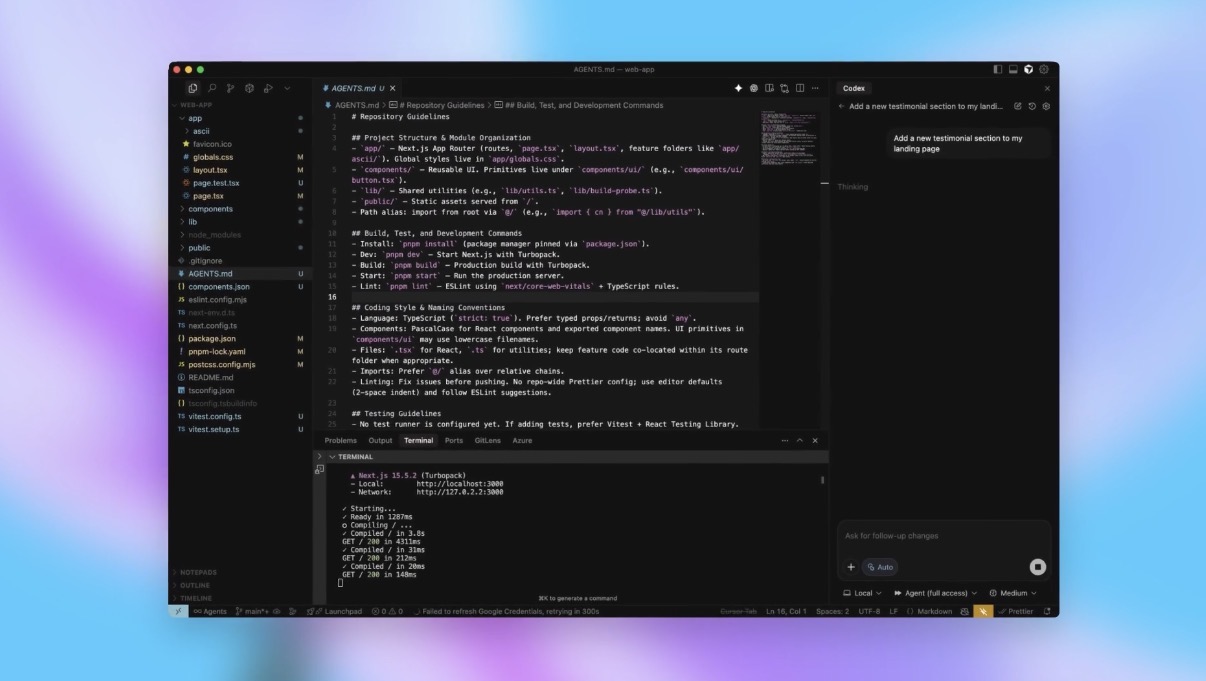The height and width of the screenshot is (681, 1206).
Task: Switch to the Ports panel tab
Action: tap(454, 440)
